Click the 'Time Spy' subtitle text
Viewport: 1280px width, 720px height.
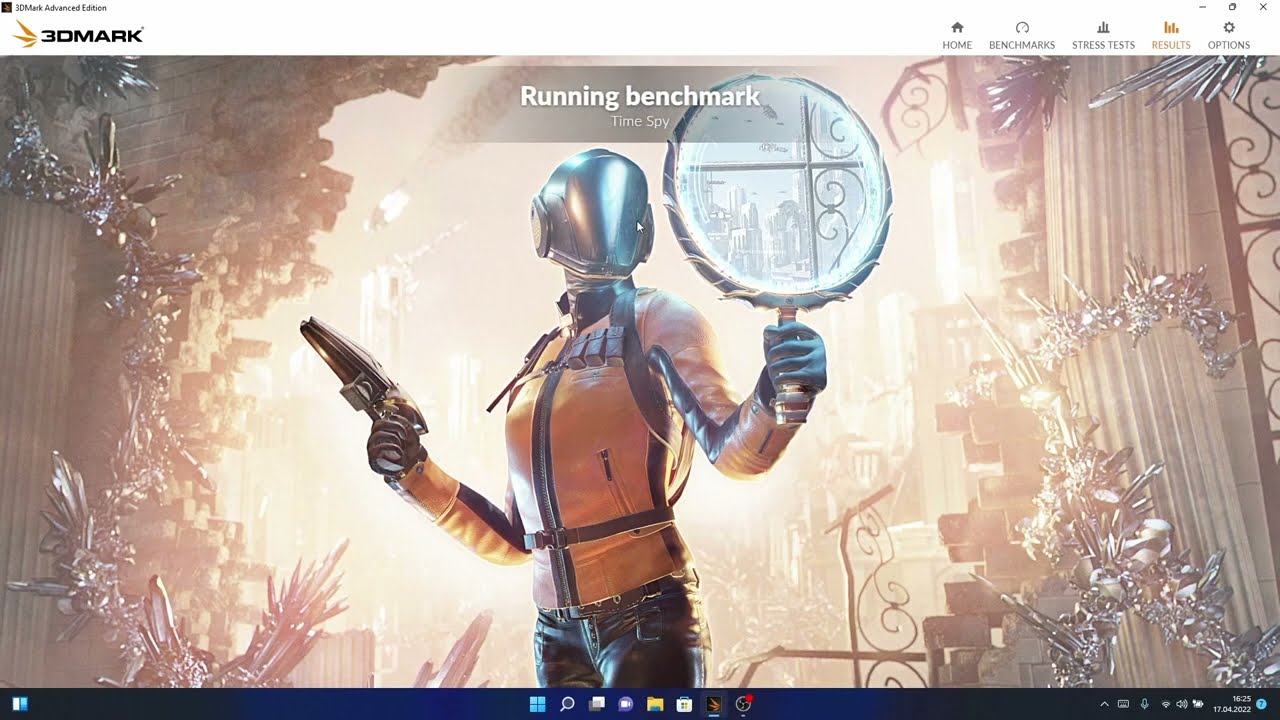click(x=640, y=121)
